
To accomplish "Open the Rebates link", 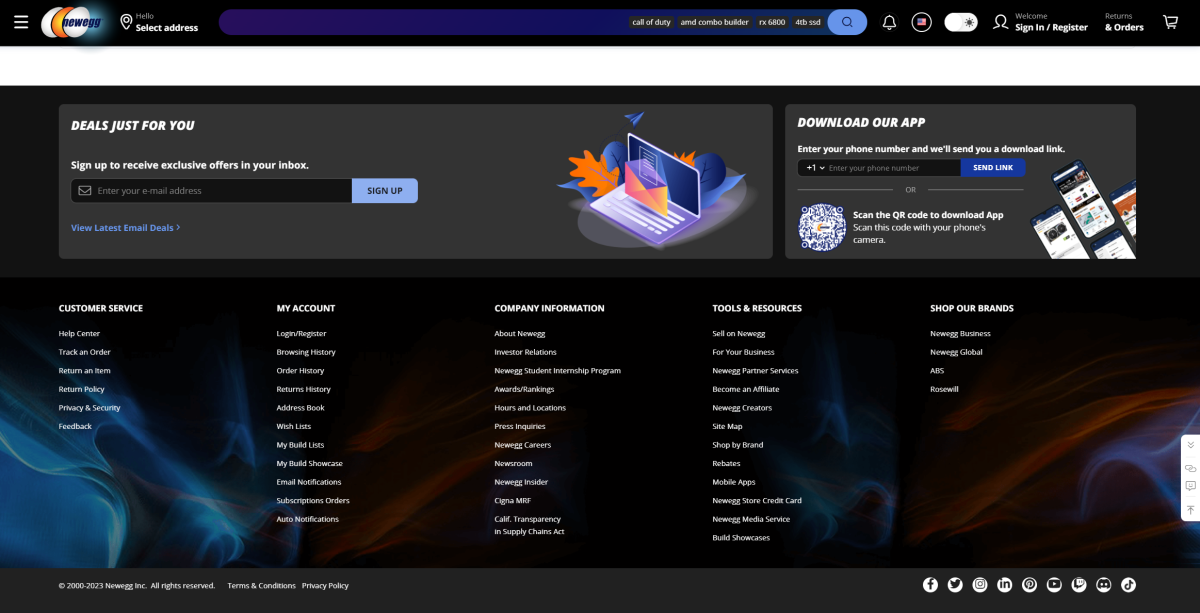I will coord(727,463).
